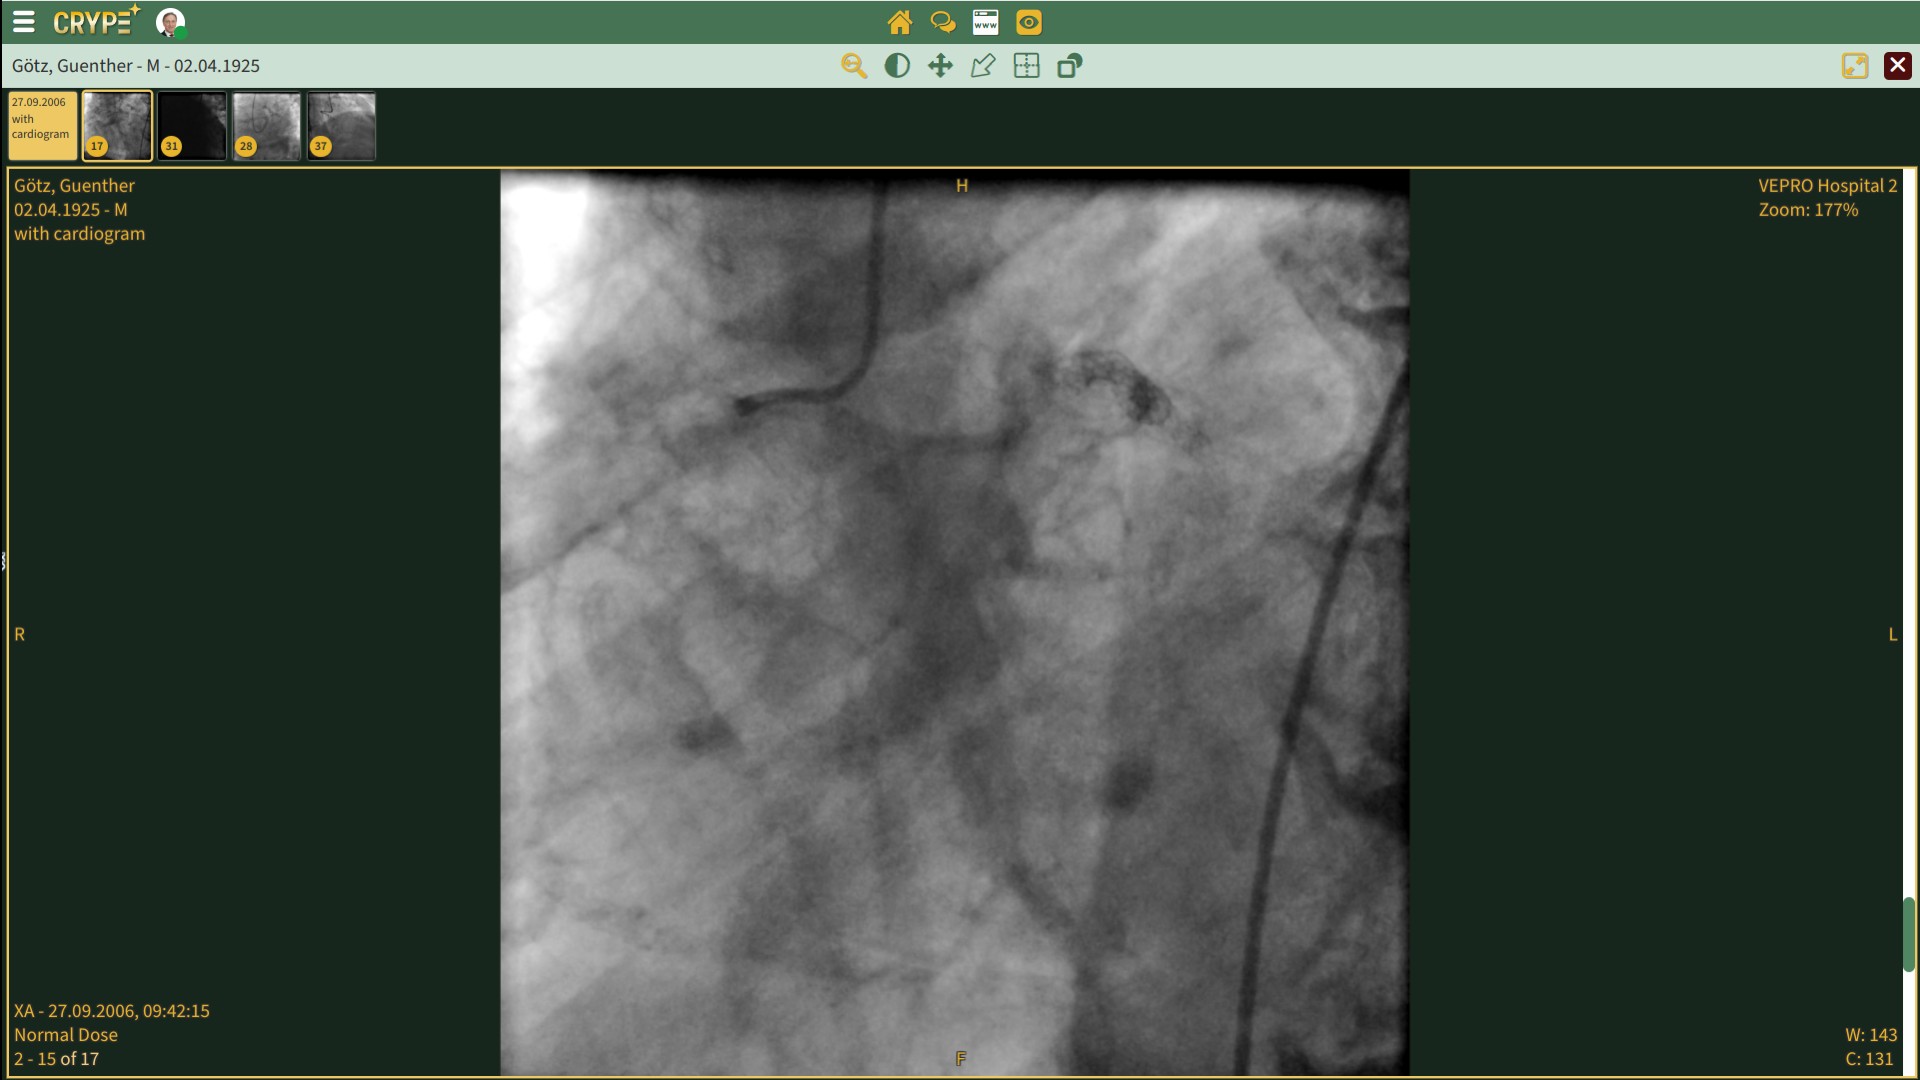
Task: Open series thumbnail with 31 images
Action: [x=192, y=126]
